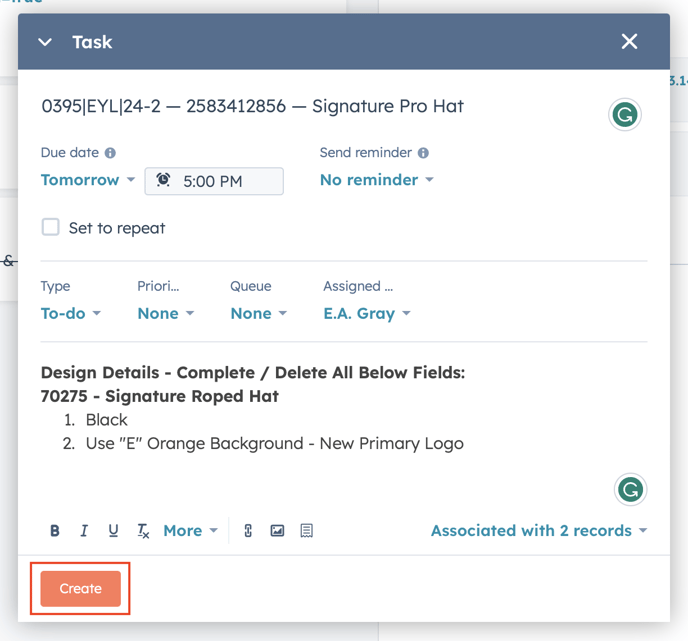Image resolution: width=688 pixels, height=641 pixels.
Task: Insert an image into task notes
Action: [x=277, y=531]
